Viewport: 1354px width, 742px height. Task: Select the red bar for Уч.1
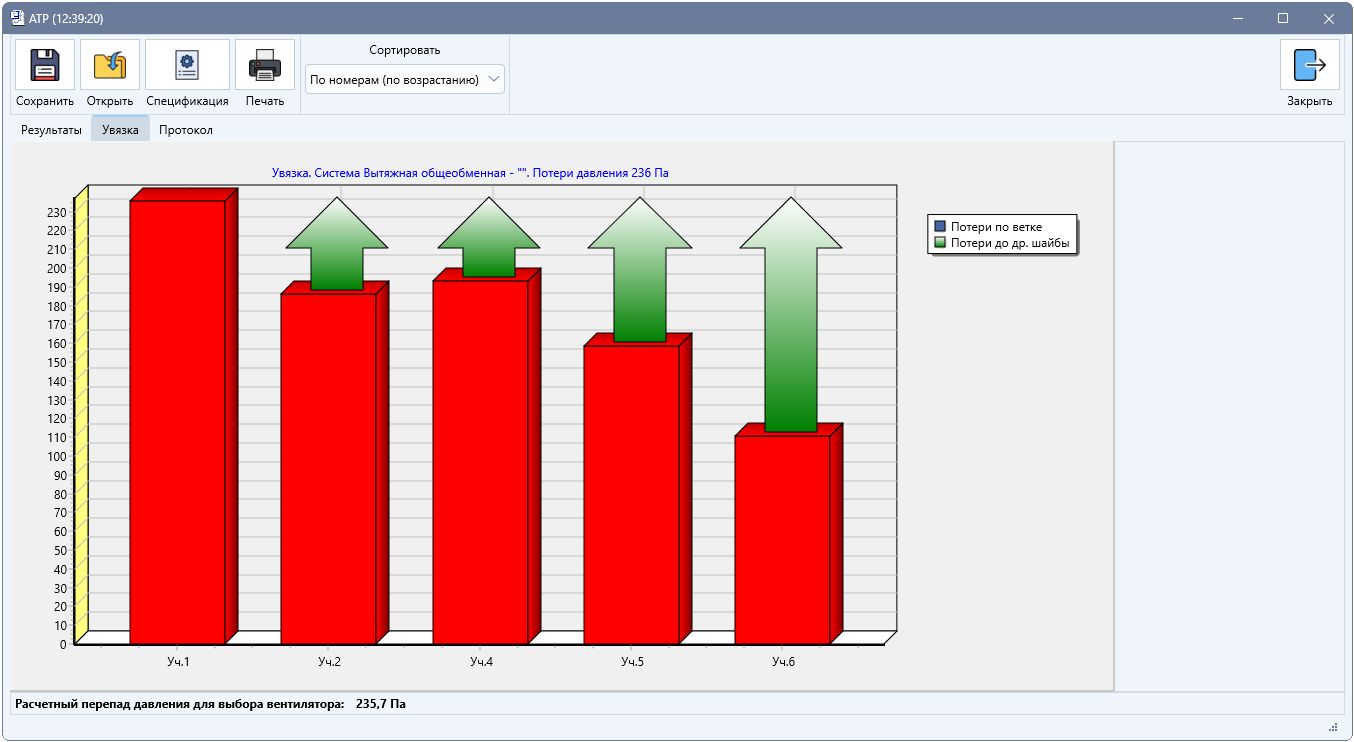(x=178, y=422)
